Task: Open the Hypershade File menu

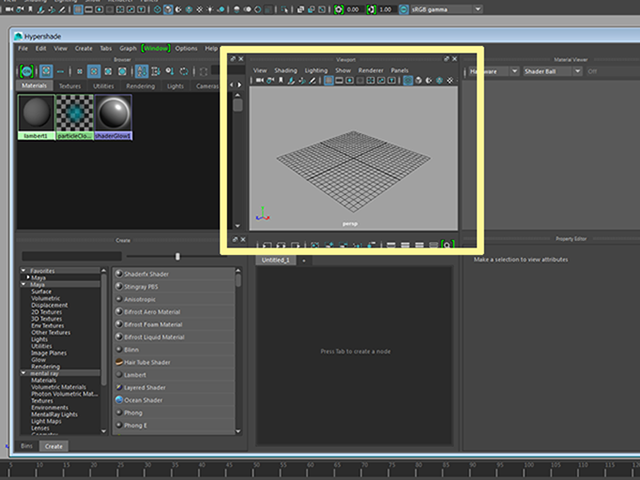Action: click(x=23, y=49)
